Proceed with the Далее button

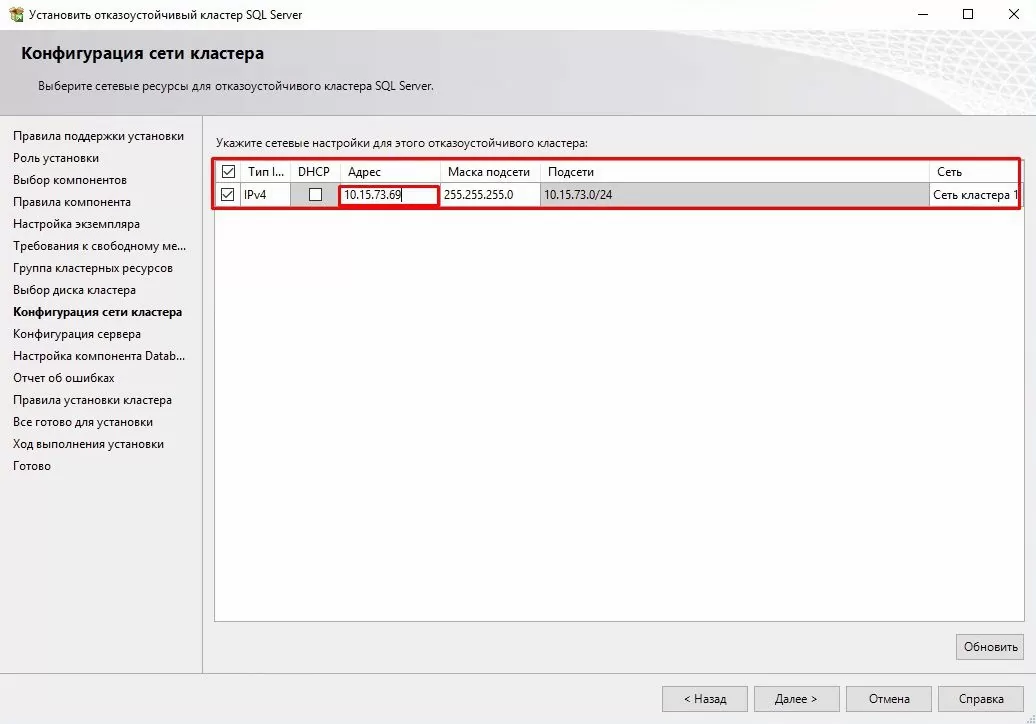[797, 699]
